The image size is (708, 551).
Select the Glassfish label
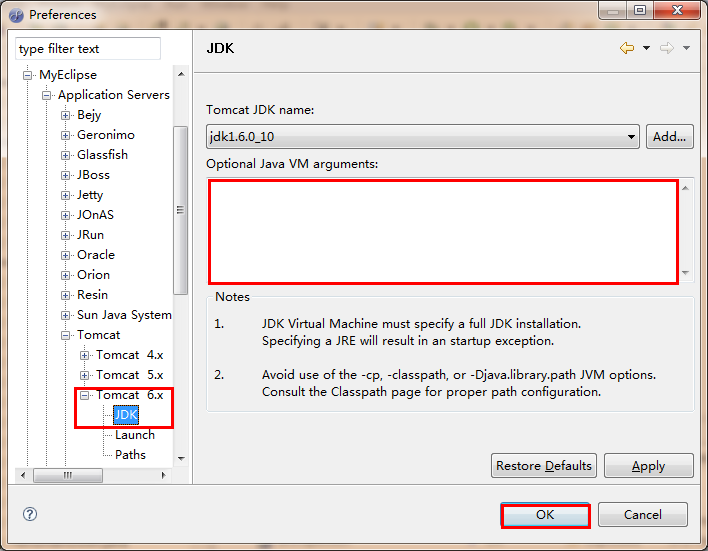tap(102, 154)
